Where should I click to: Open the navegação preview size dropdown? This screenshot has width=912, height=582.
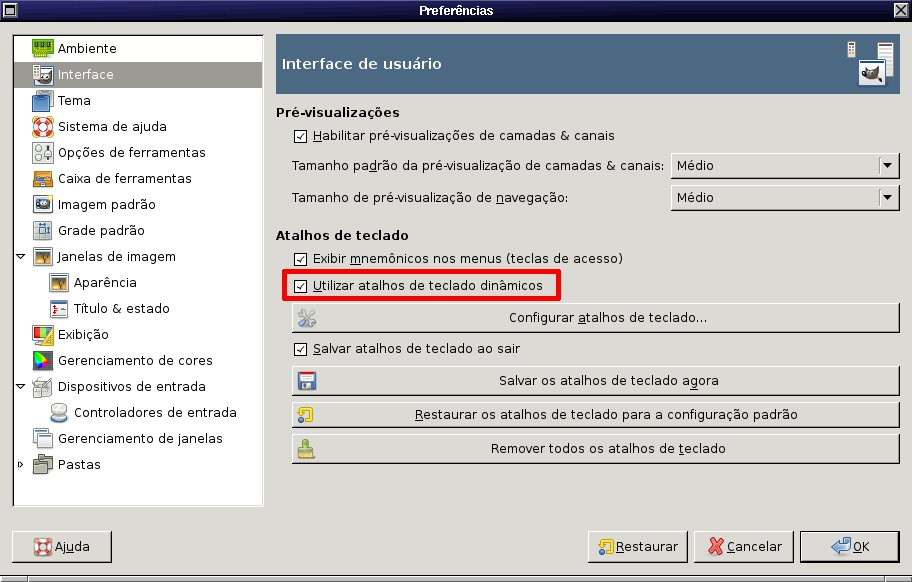click(785, 198)
